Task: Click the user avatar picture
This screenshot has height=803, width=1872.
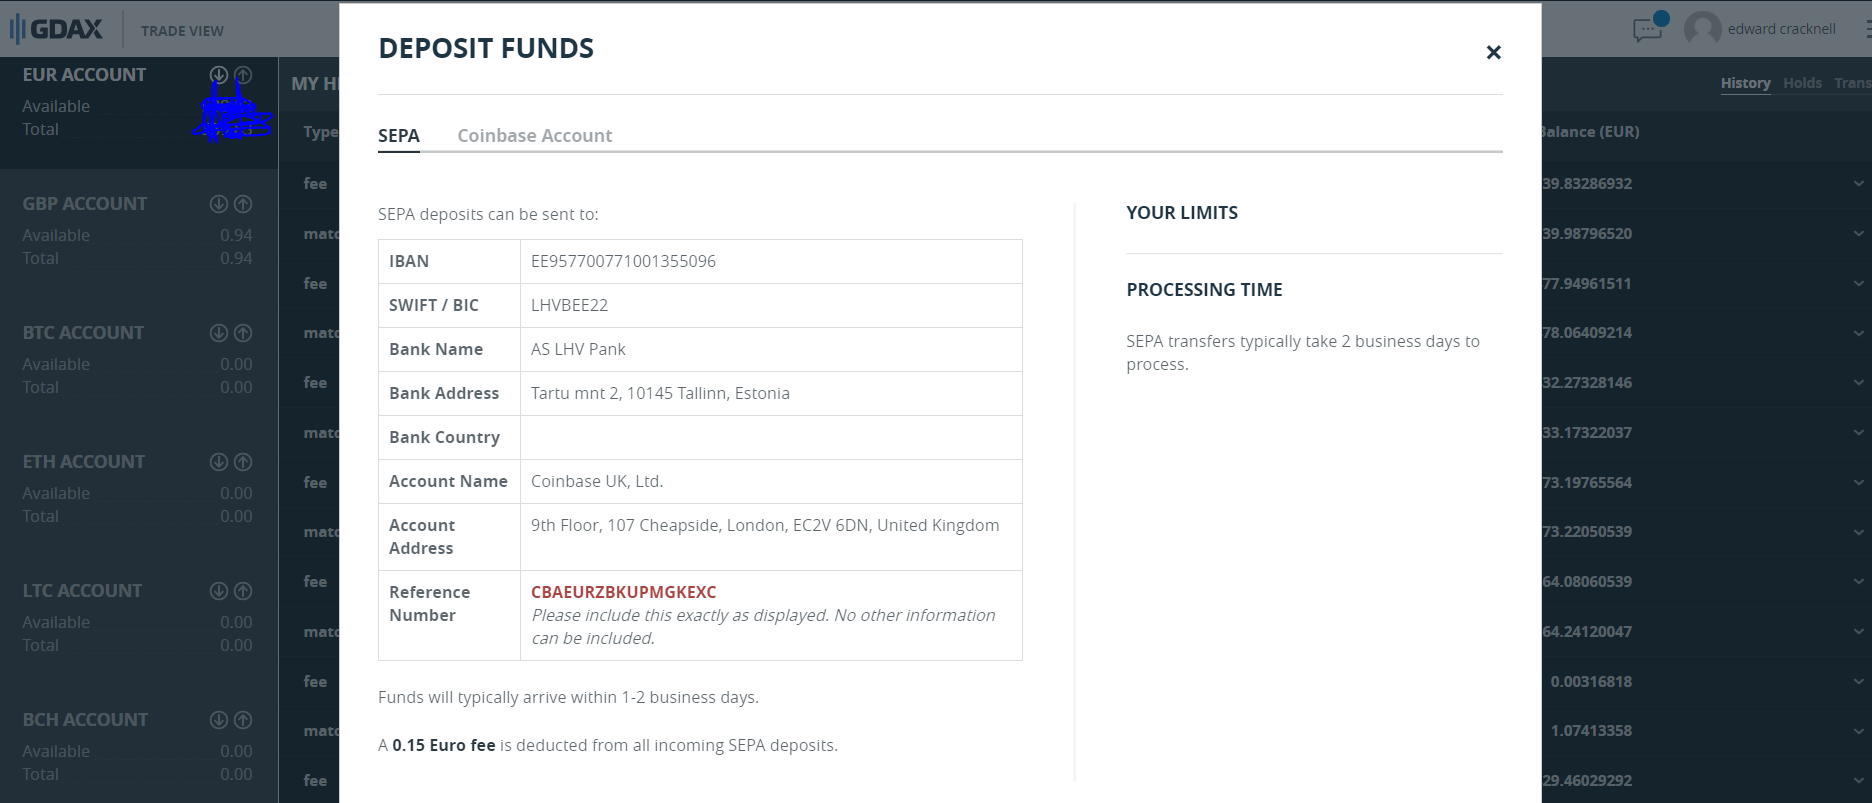Action: [x=1702, y=29]
